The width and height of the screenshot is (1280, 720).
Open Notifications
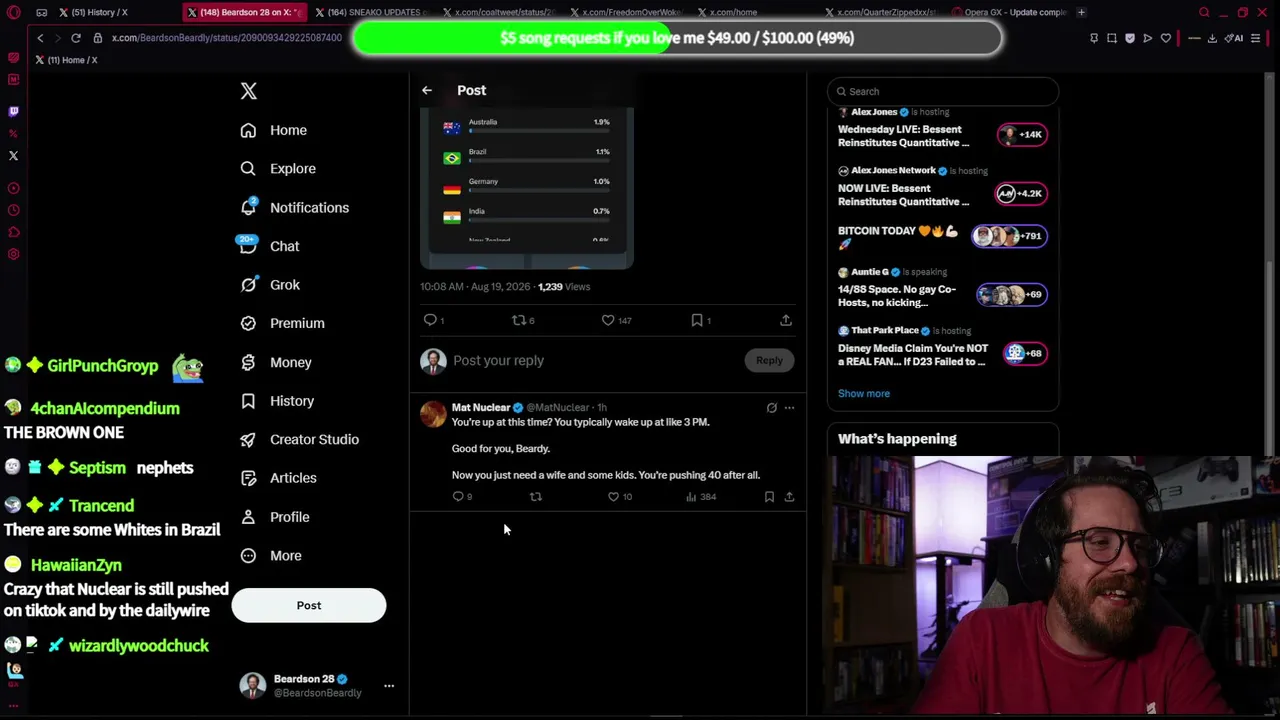point(295,208)
